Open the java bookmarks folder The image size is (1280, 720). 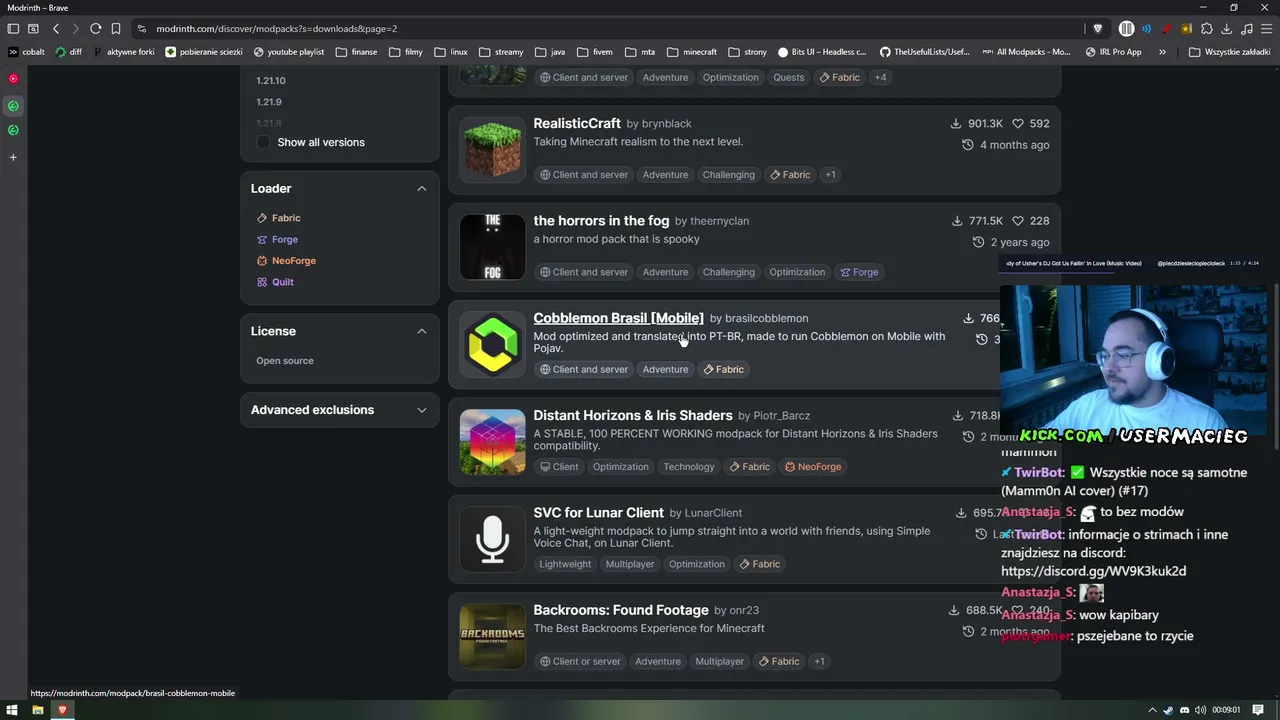click(550, 52)
